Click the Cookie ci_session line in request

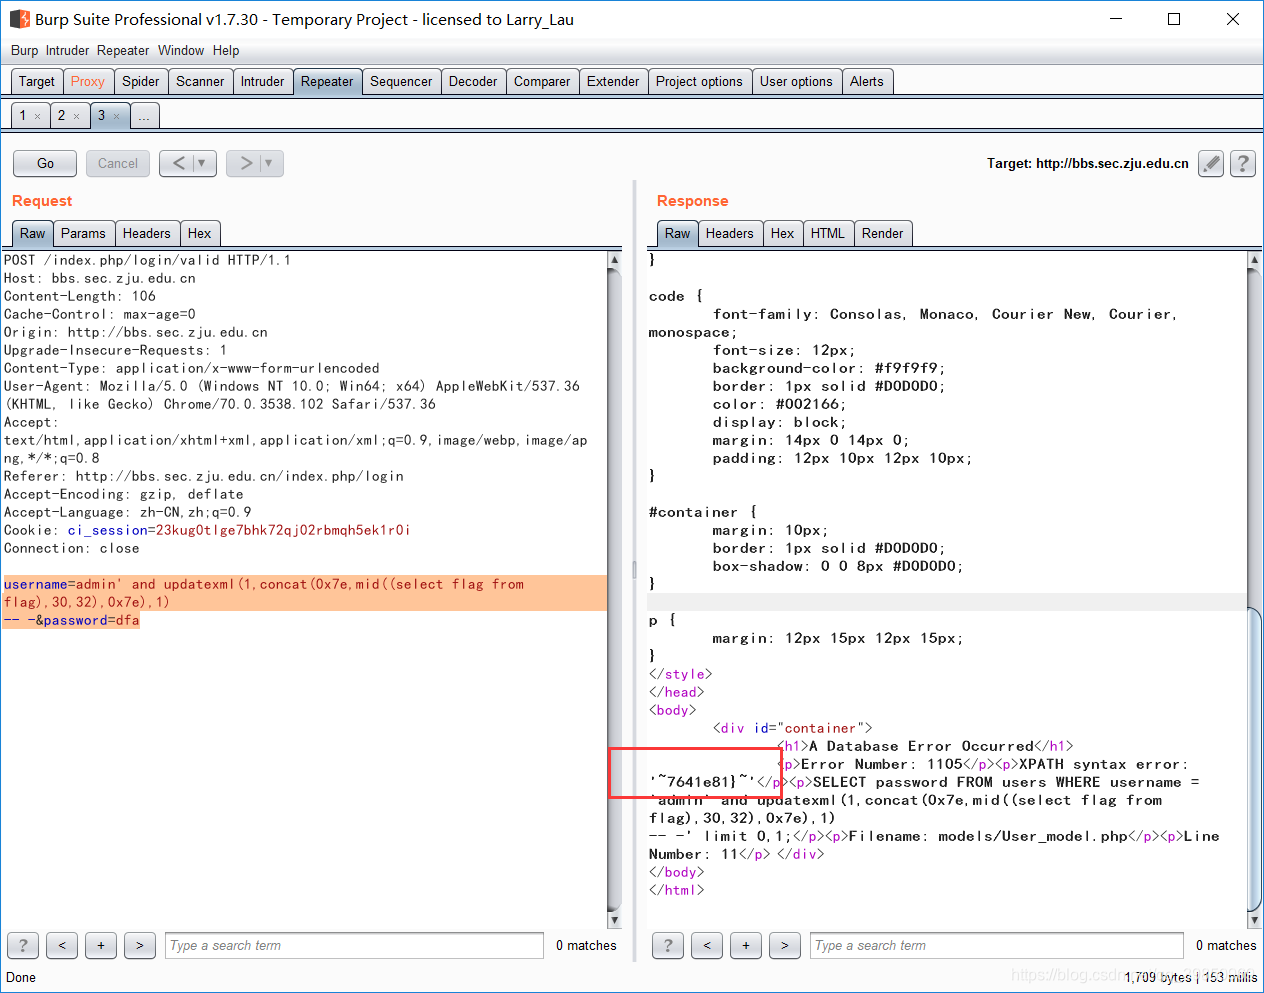tap(207, 531)
